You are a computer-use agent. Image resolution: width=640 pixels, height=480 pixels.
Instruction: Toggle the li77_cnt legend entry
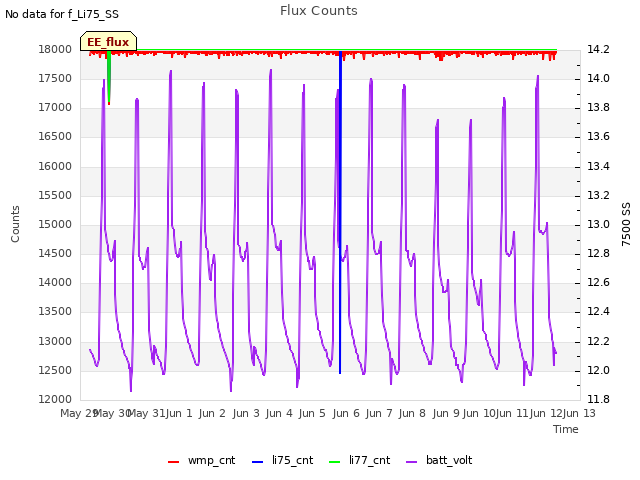[360, 460]
